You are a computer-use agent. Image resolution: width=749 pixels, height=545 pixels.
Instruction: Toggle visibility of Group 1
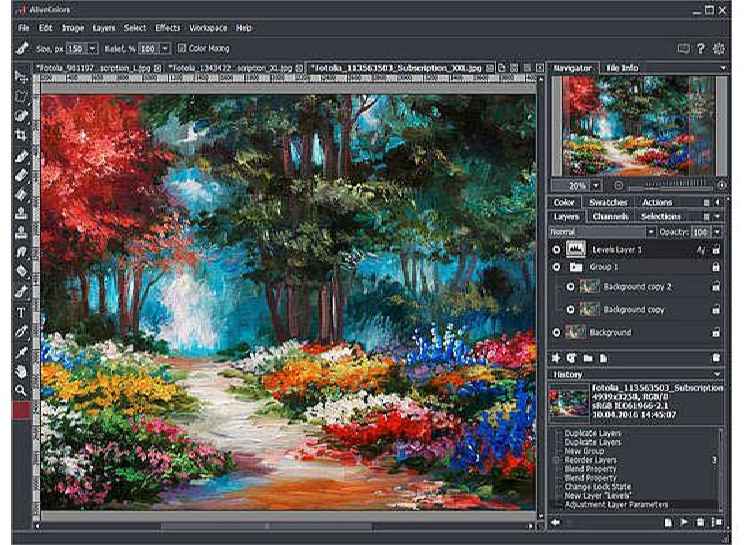pyautogui.click(x=556, y=268)
